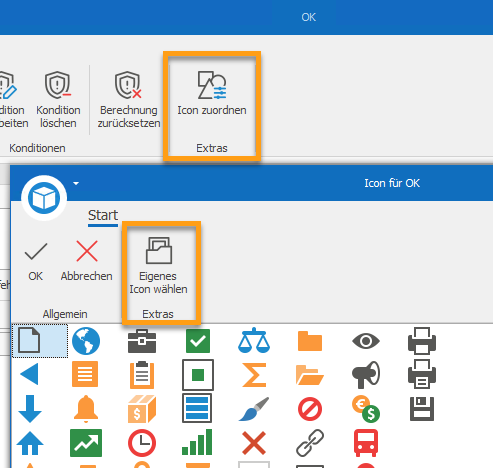Pick the blue balance scales icon
Viewport: 493px width, 468px height.
point(254,340)
